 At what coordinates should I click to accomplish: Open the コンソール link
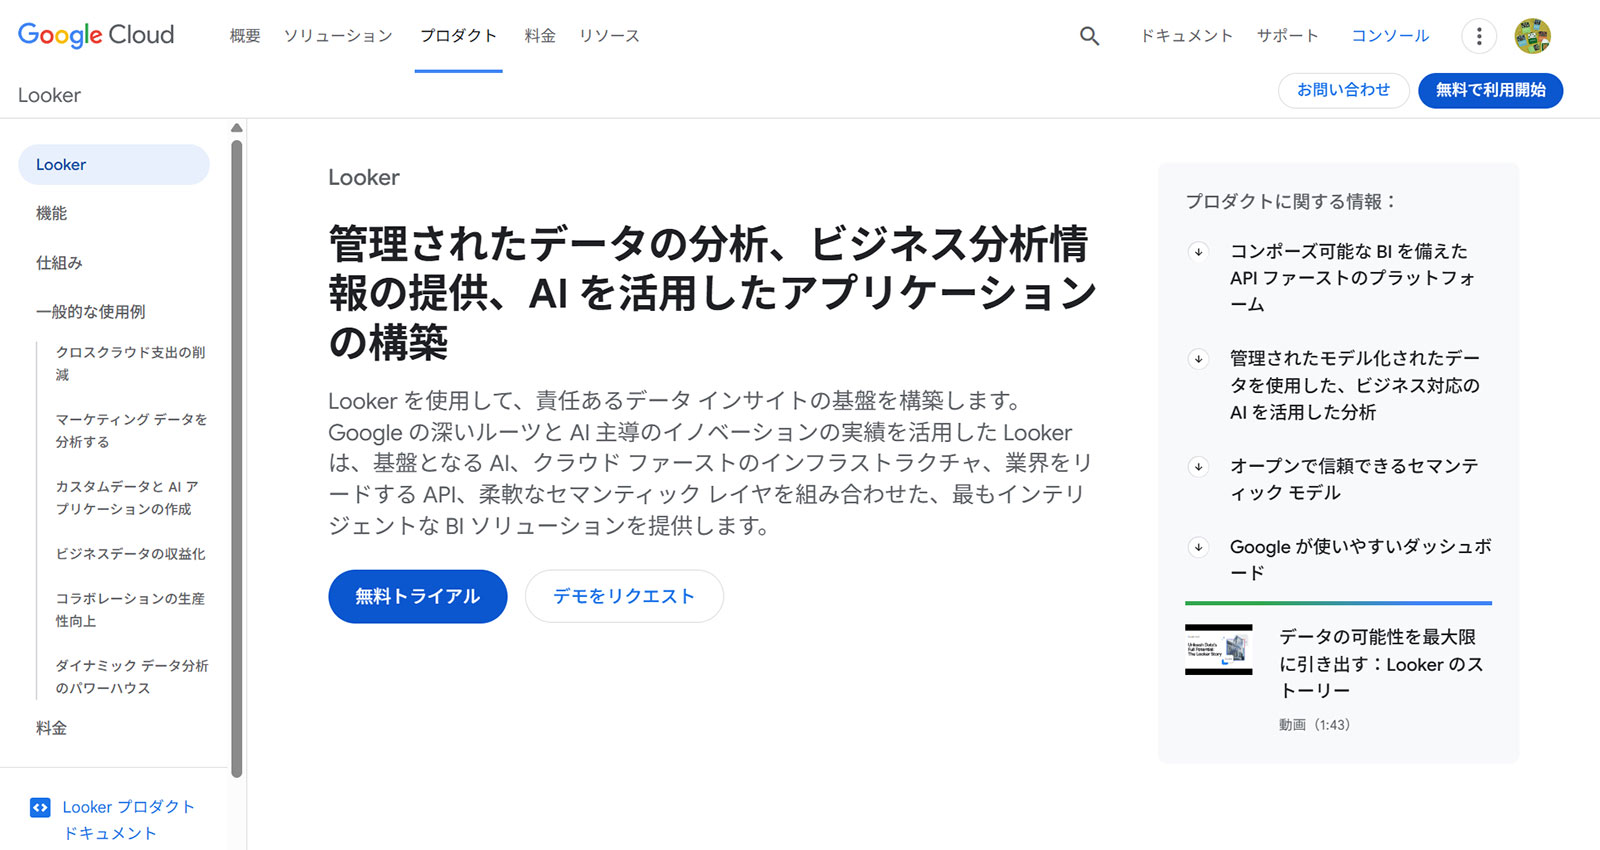click(x=1390, y=36)
